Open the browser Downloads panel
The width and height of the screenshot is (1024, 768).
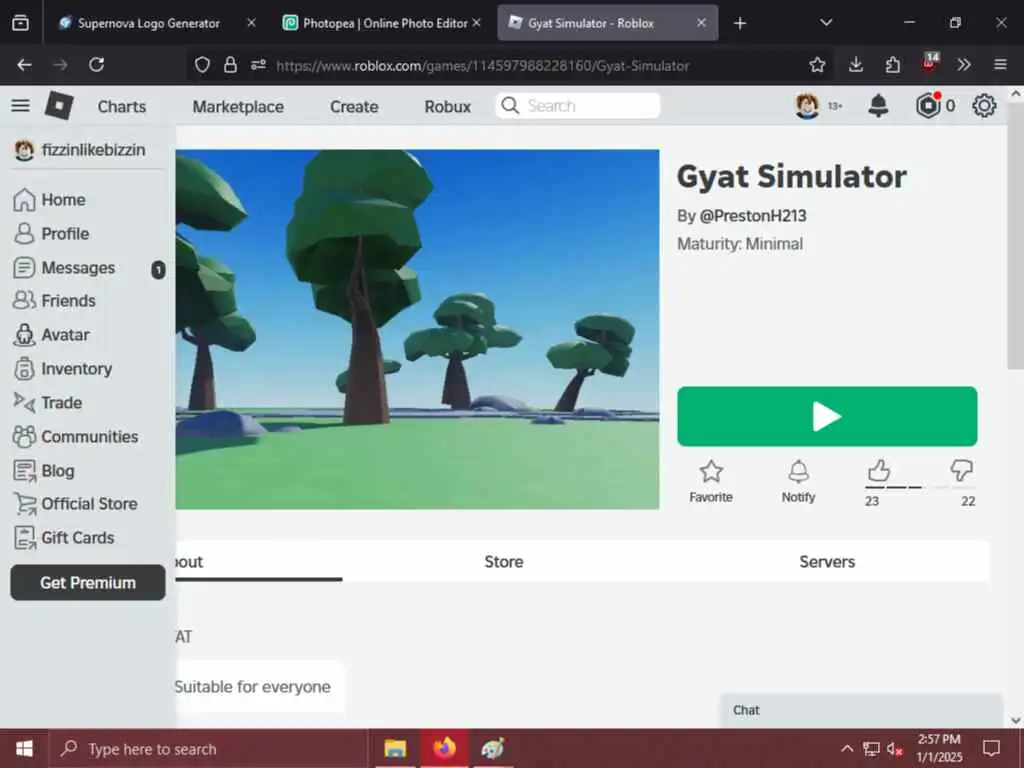[856, 65]
